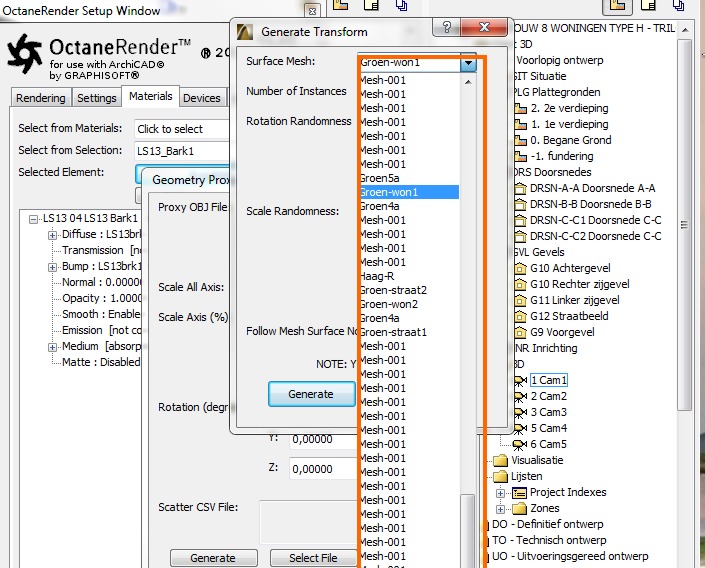The height and width of the screenshot is (568, 705).
Task: Open the -1. fundering plan icon
Action: [520, 156]
